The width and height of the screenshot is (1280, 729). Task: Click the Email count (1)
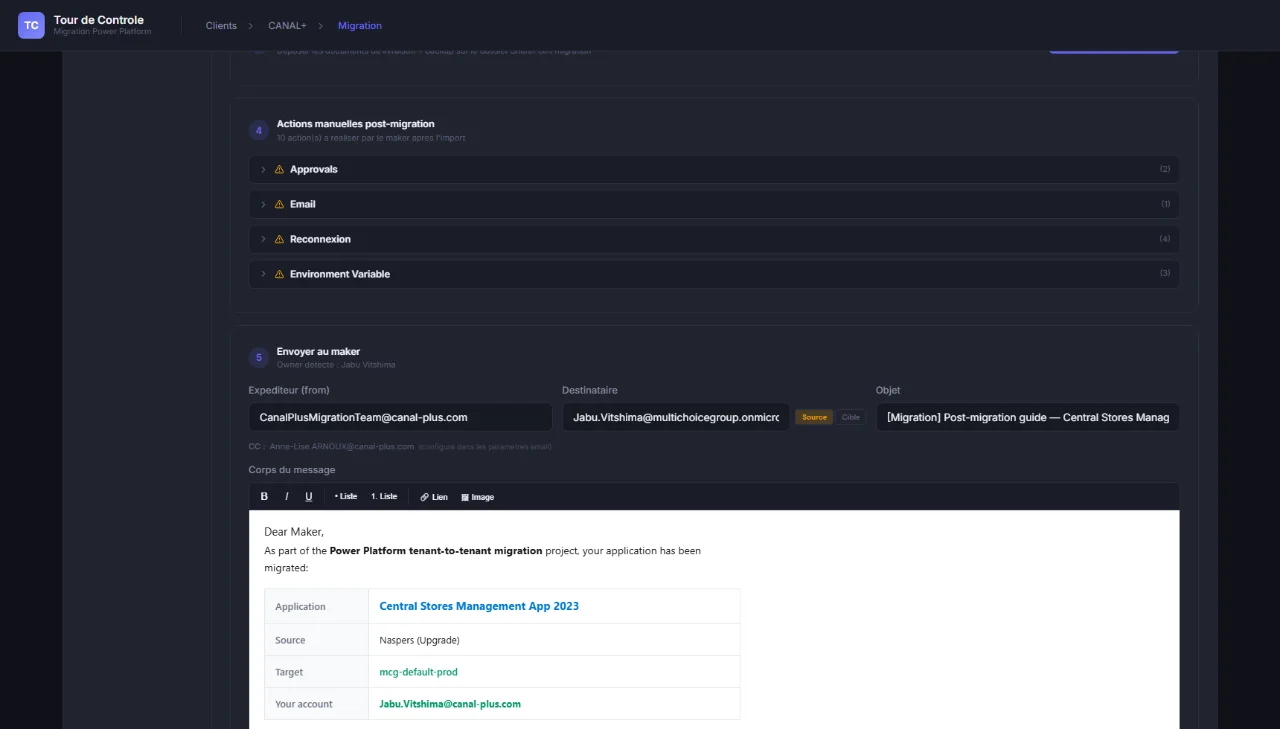tap(1165, 204)
